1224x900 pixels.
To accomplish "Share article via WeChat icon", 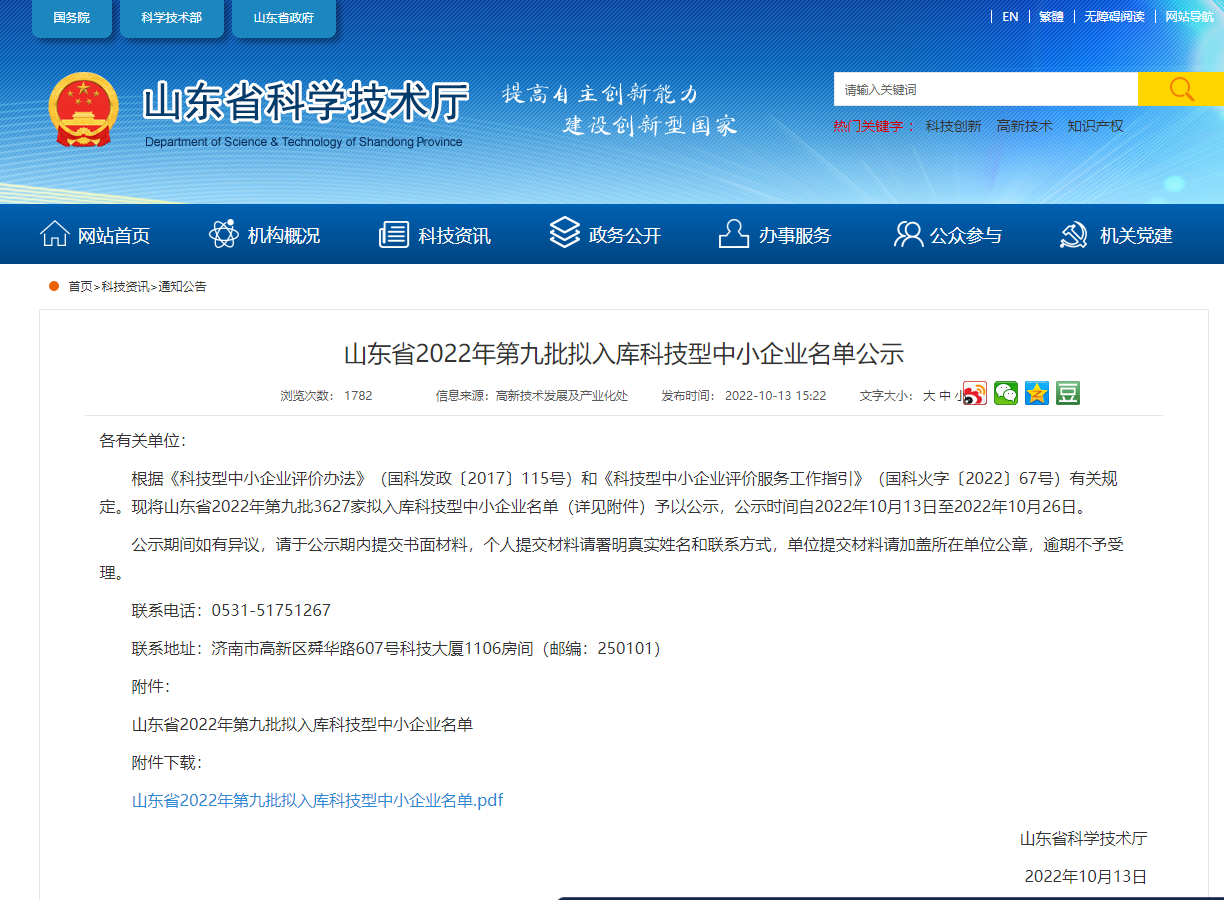I will (1005, 394).
